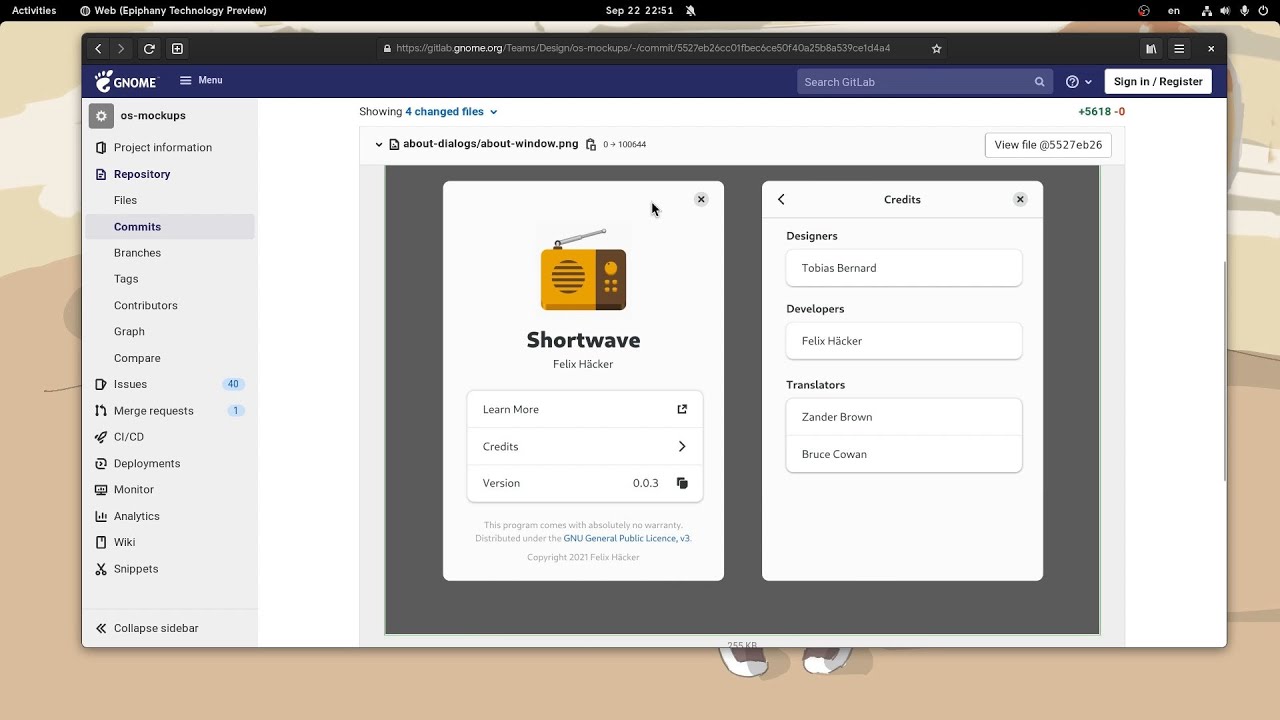The height and width of the screenshot is (720, 1280).
Task: Go forward in browser history
Action: pyautogui.click(x=121, y=48)
